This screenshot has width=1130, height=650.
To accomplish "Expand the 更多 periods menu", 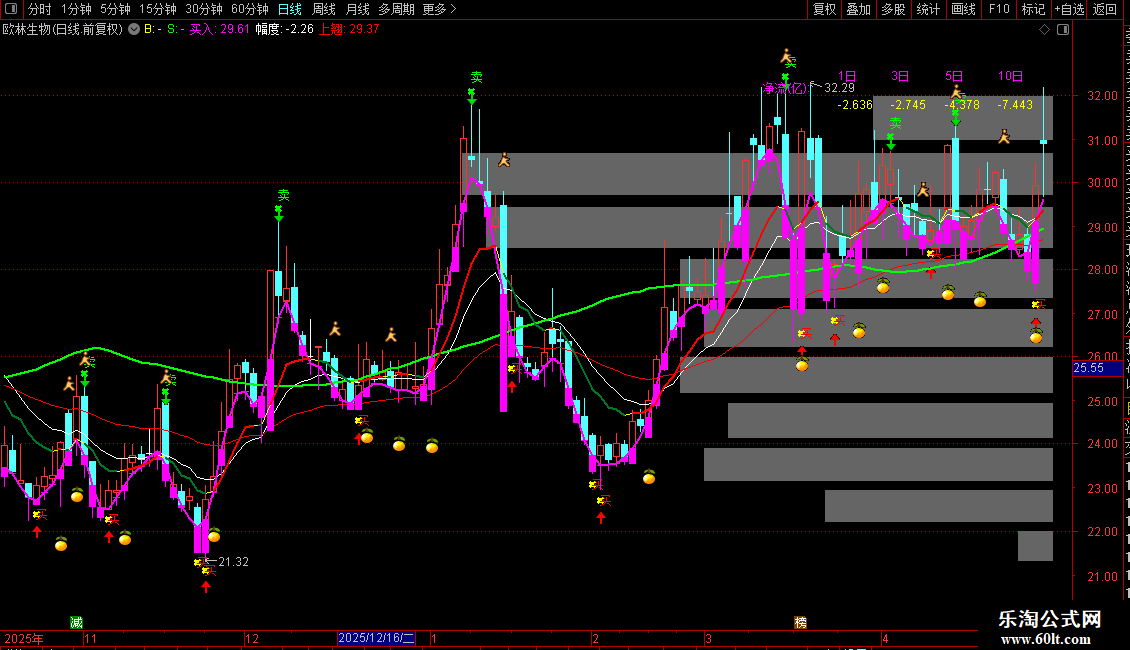I will [x=439, y=9].
